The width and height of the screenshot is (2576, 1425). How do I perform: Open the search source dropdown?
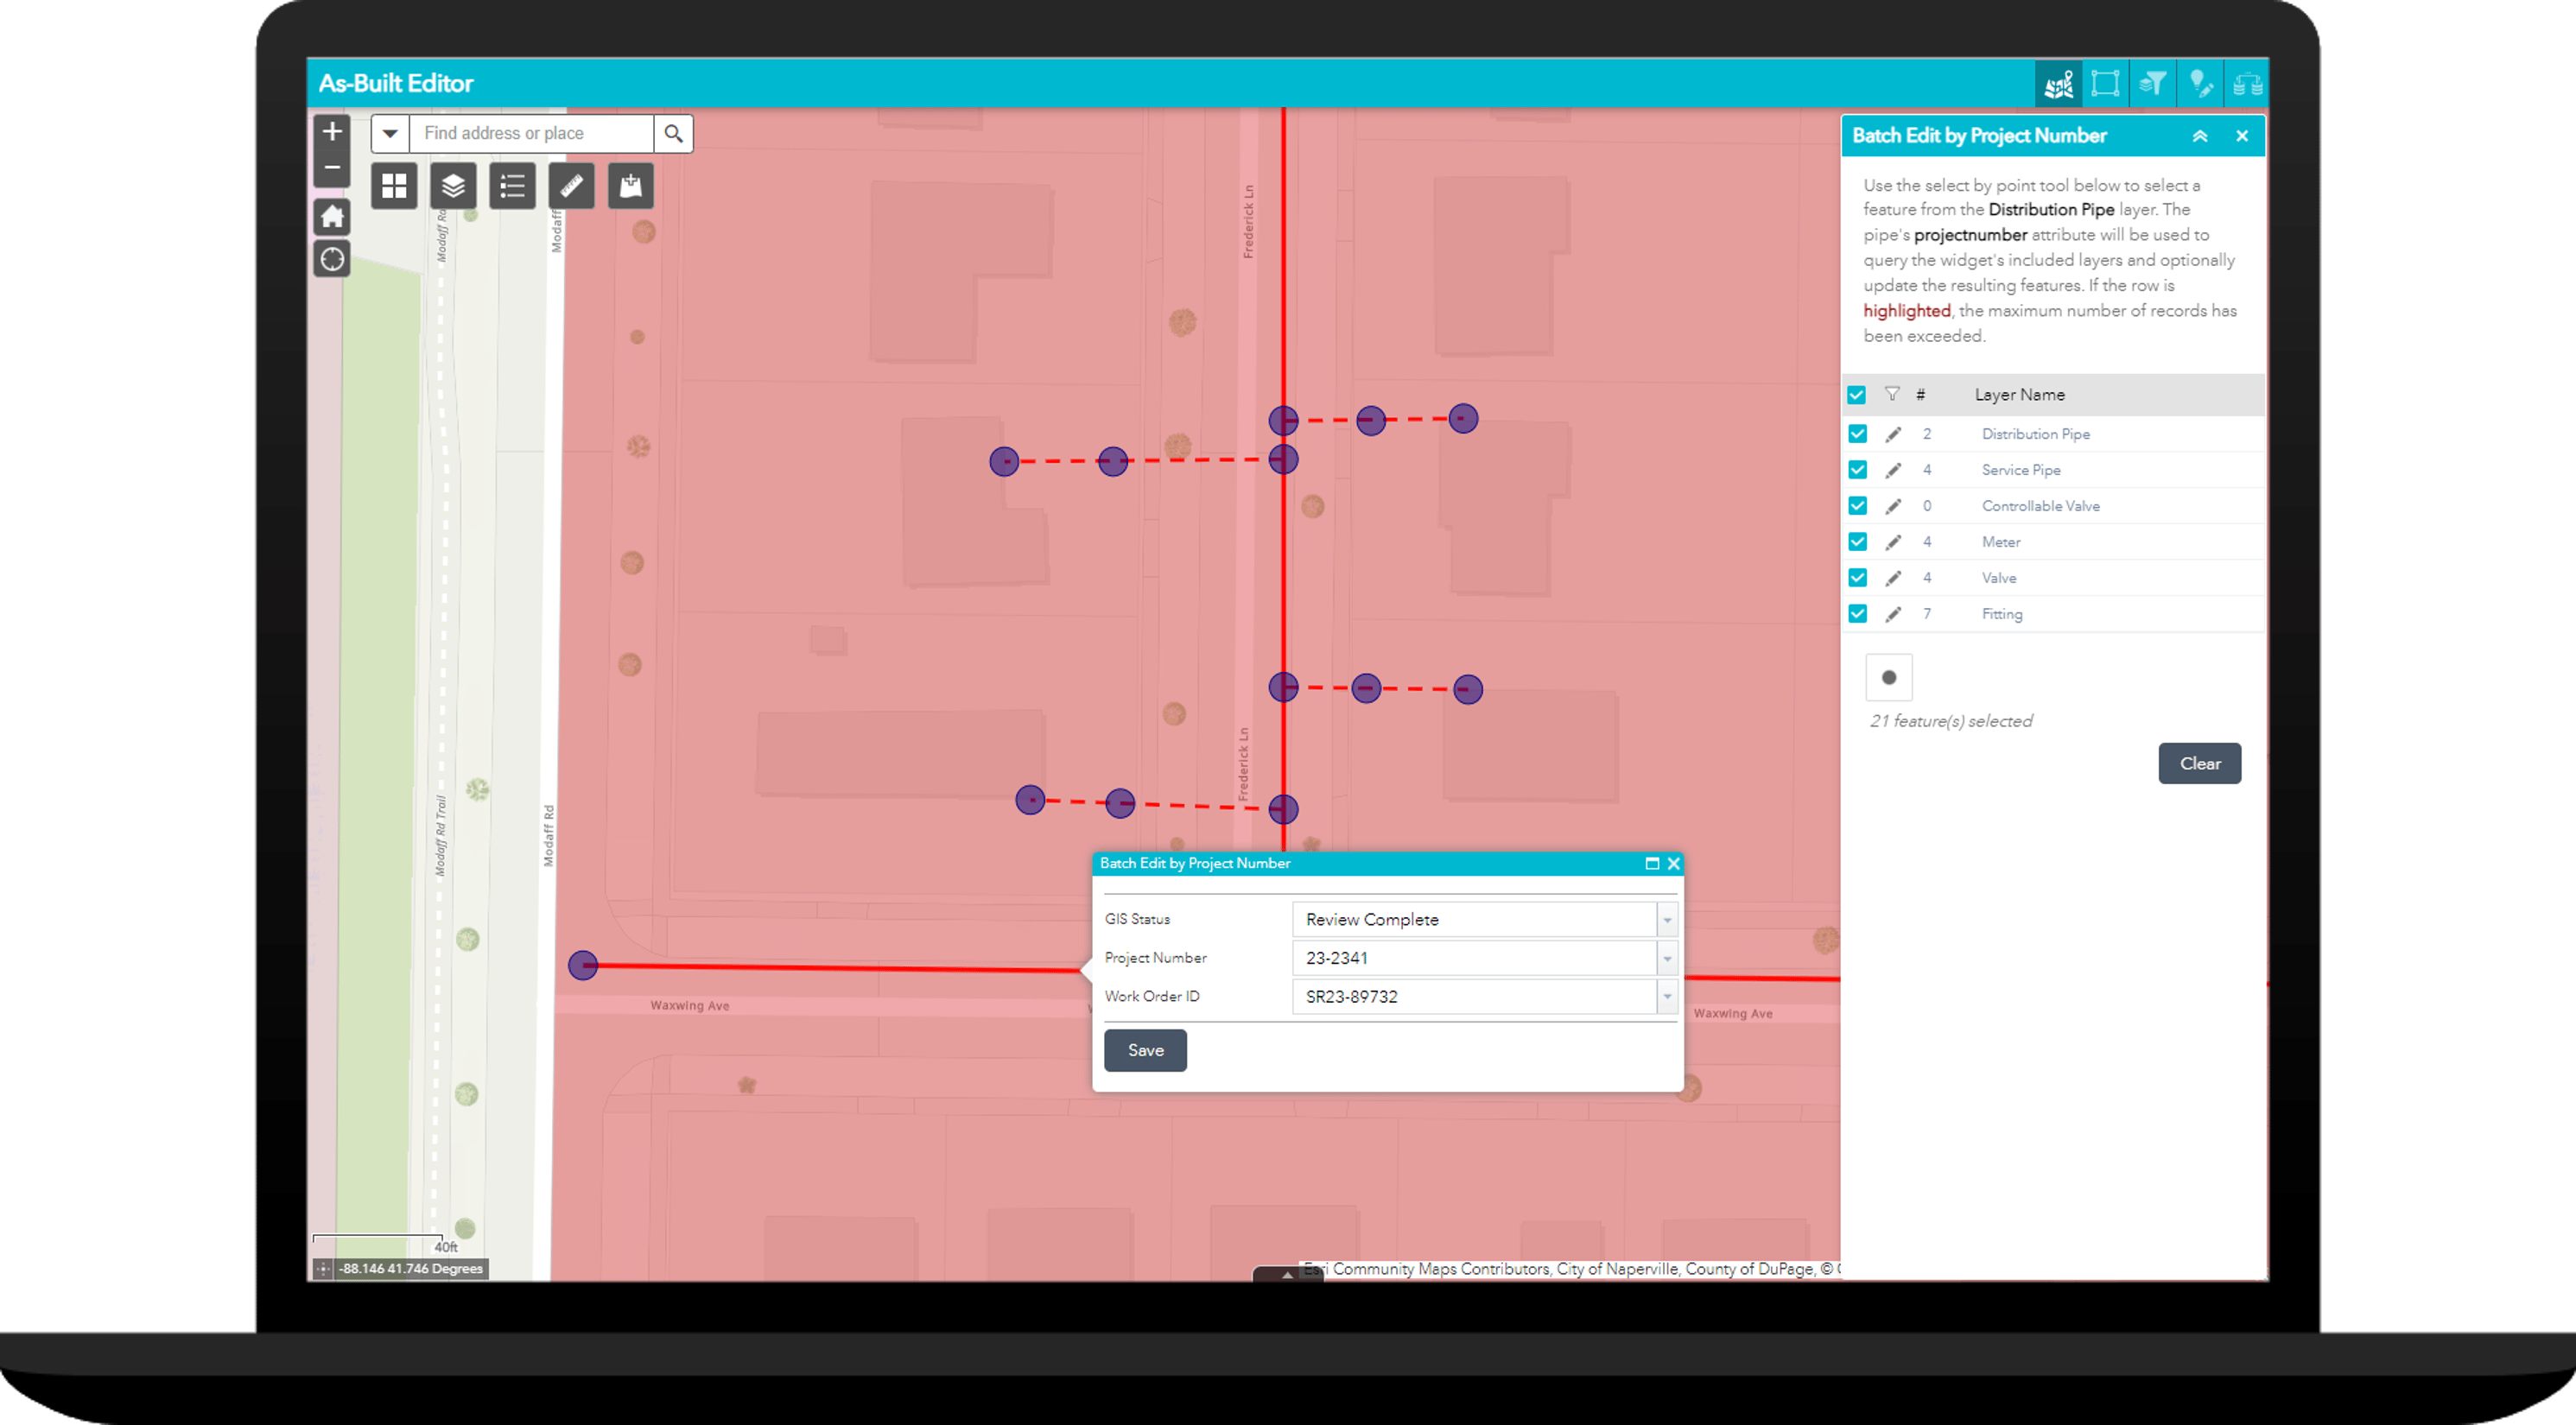pyautogui.click(x=390, y=133)
